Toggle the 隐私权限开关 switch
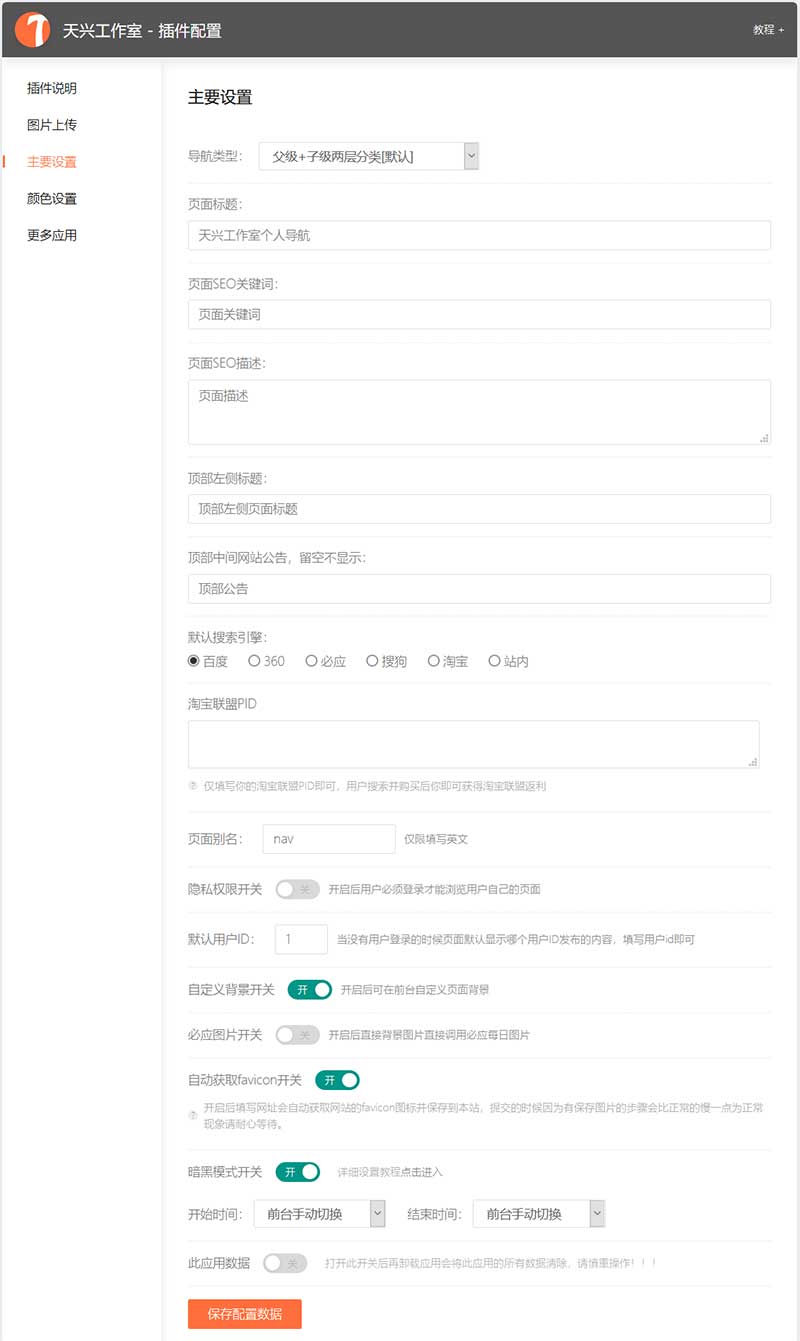 297,889
